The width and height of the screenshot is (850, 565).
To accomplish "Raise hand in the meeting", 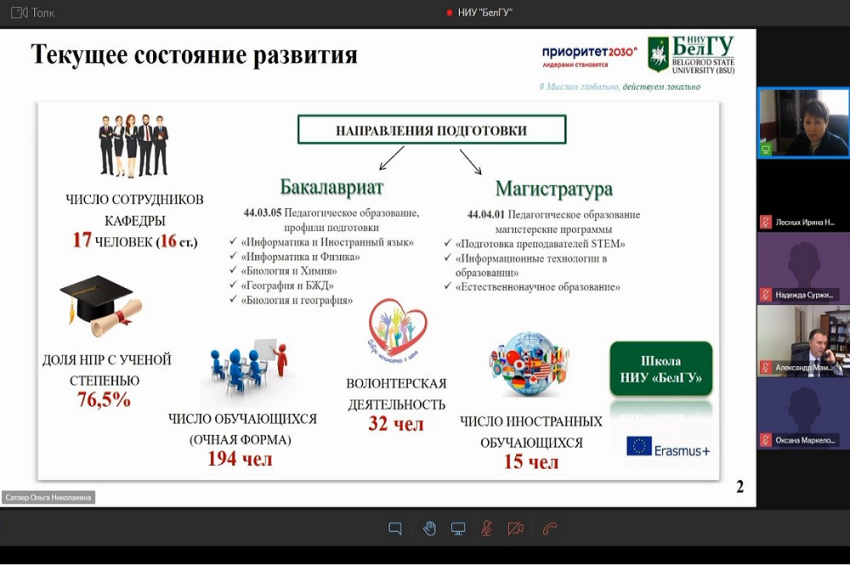I will [x=429, y=529].
